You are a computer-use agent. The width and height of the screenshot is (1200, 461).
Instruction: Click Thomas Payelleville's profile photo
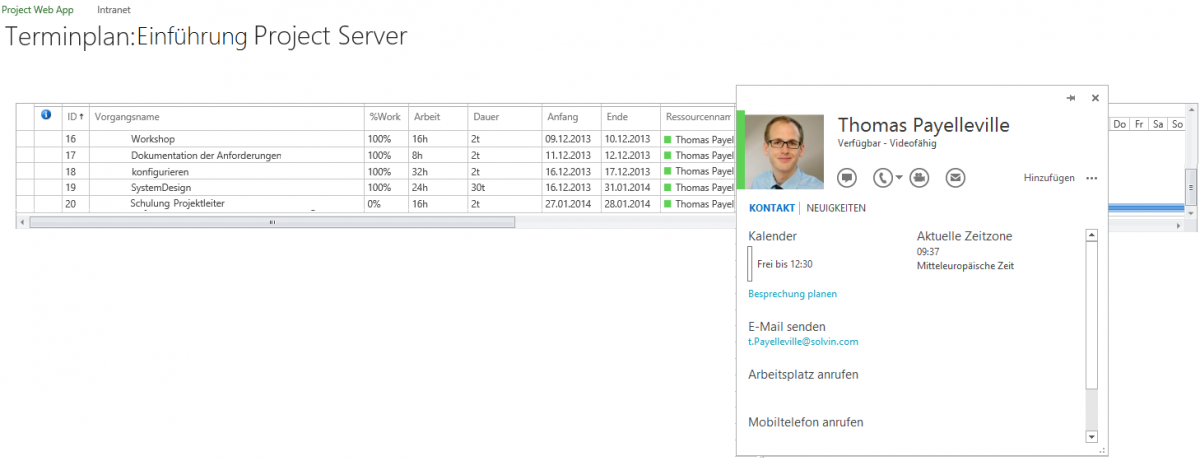point(785,151)
